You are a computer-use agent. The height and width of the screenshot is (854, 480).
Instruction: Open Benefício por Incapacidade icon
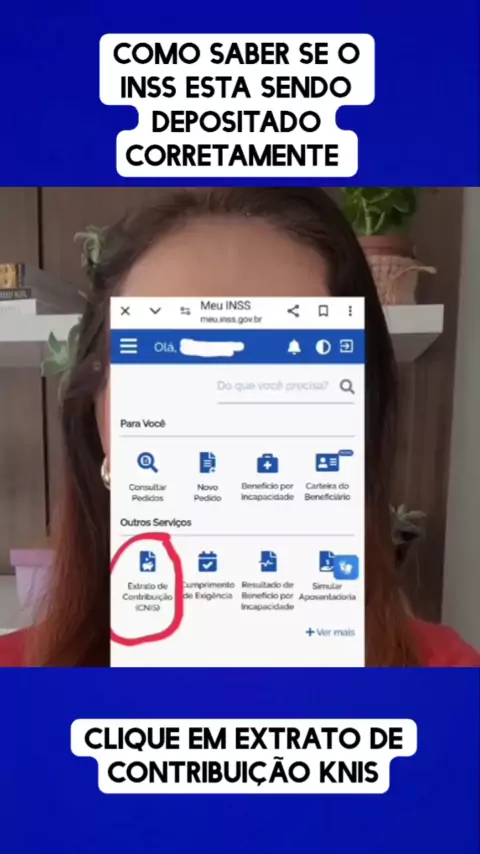tap(268, 463)
